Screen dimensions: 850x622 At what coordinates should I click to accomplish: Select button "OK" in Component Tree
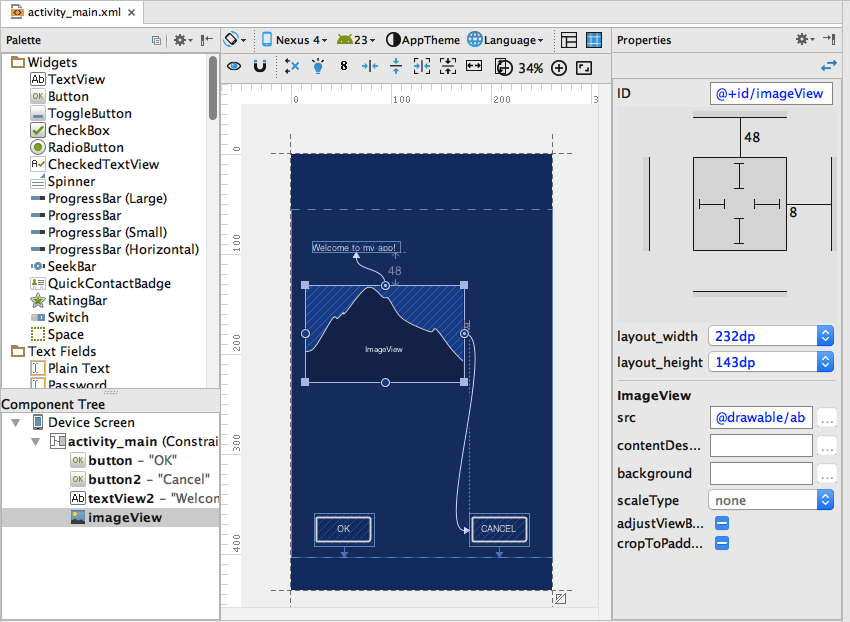(x=124, y=460)
